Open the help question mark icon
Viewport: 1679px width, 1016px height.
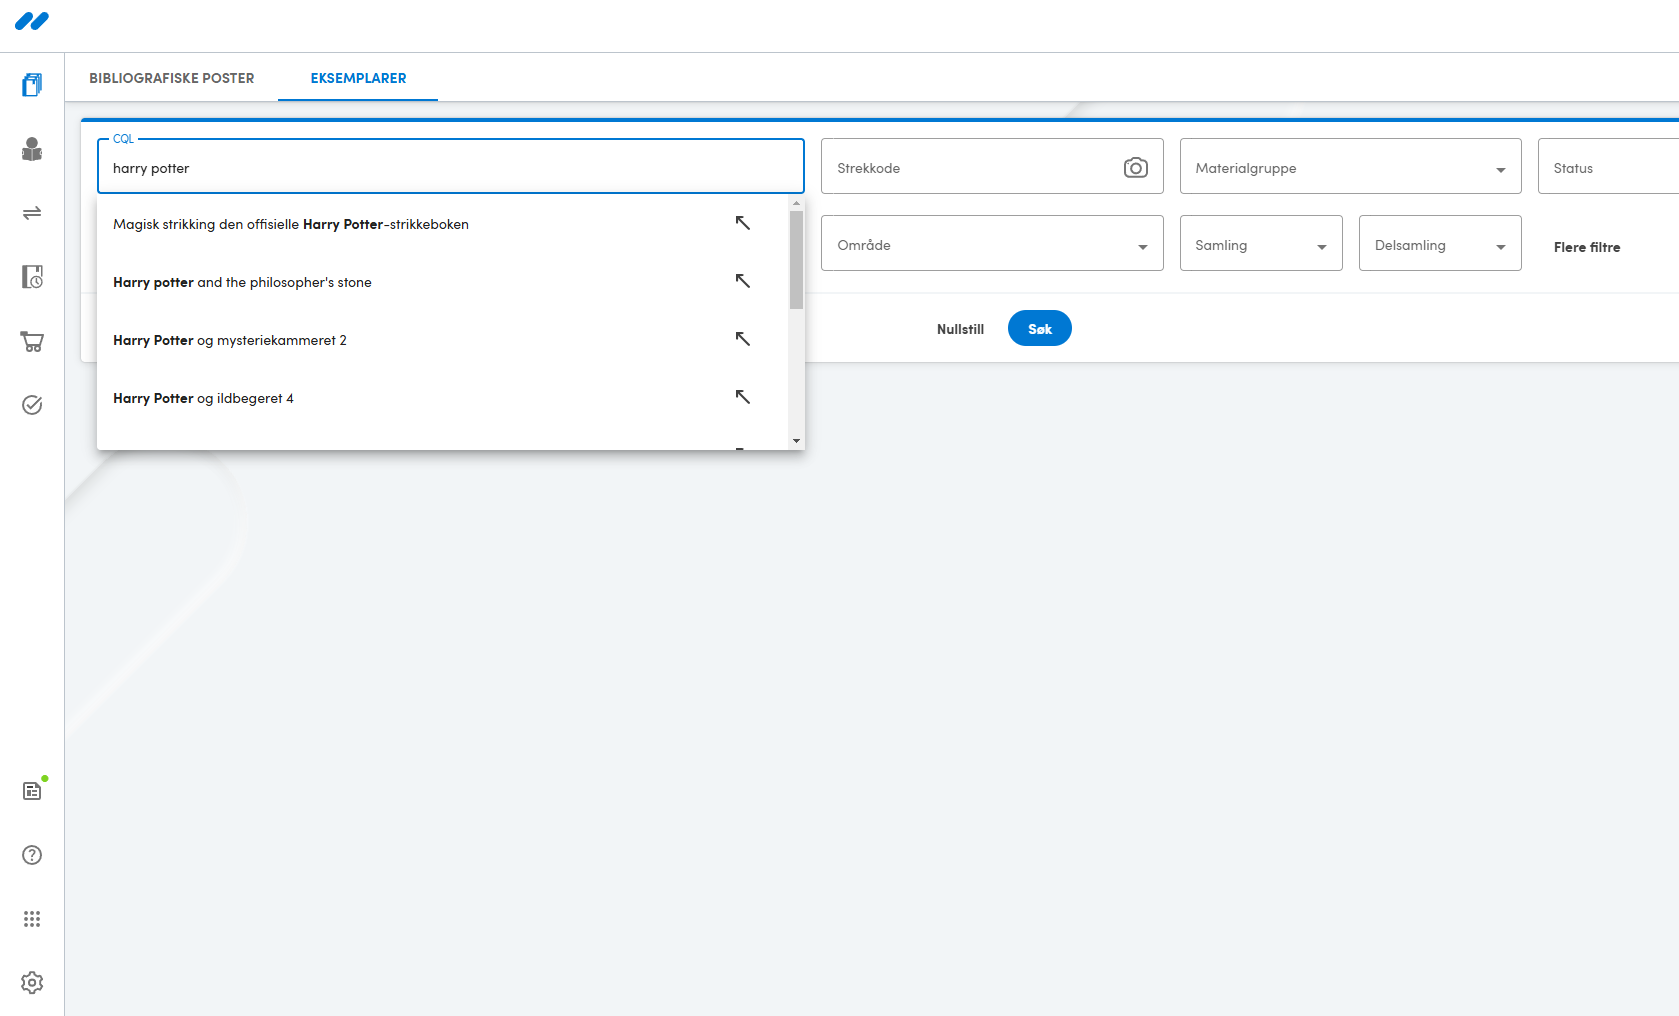click(32, 855)
